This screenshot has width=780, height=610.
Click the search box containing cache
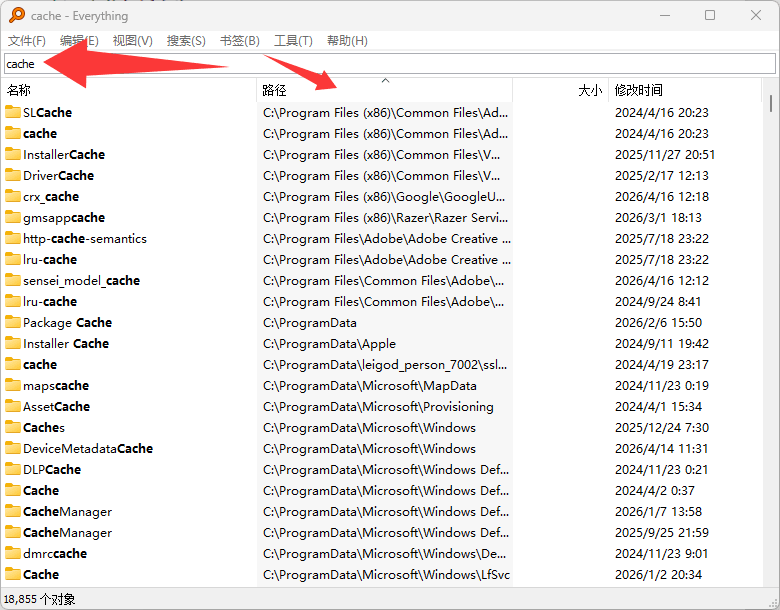tap(390, 64)
